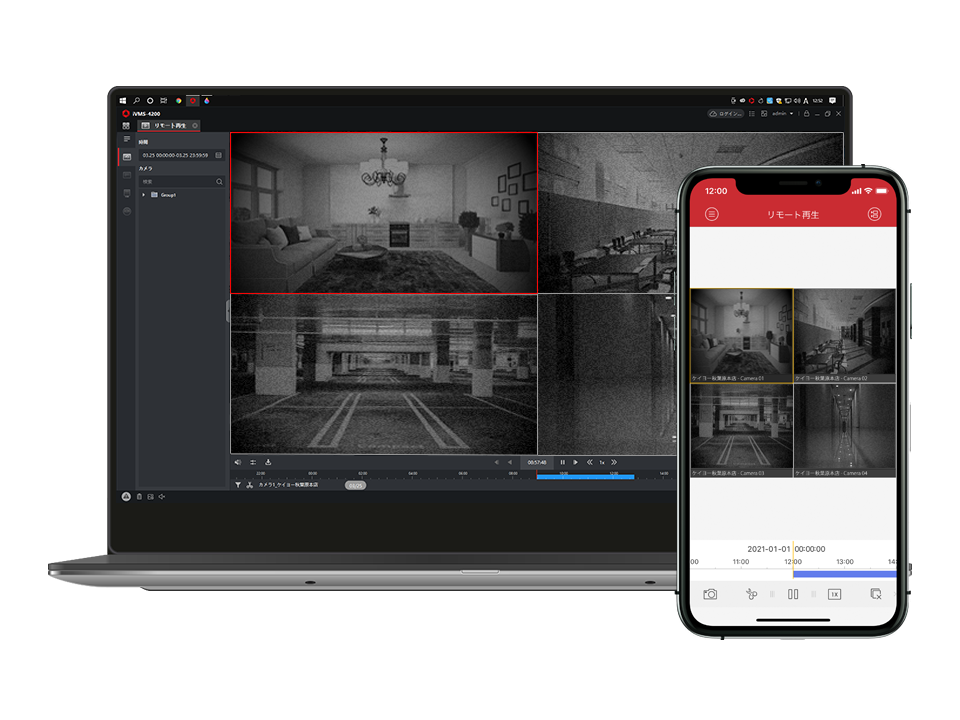Click the ログイン cloud login button
960x720 pixels.
(726, 114)
